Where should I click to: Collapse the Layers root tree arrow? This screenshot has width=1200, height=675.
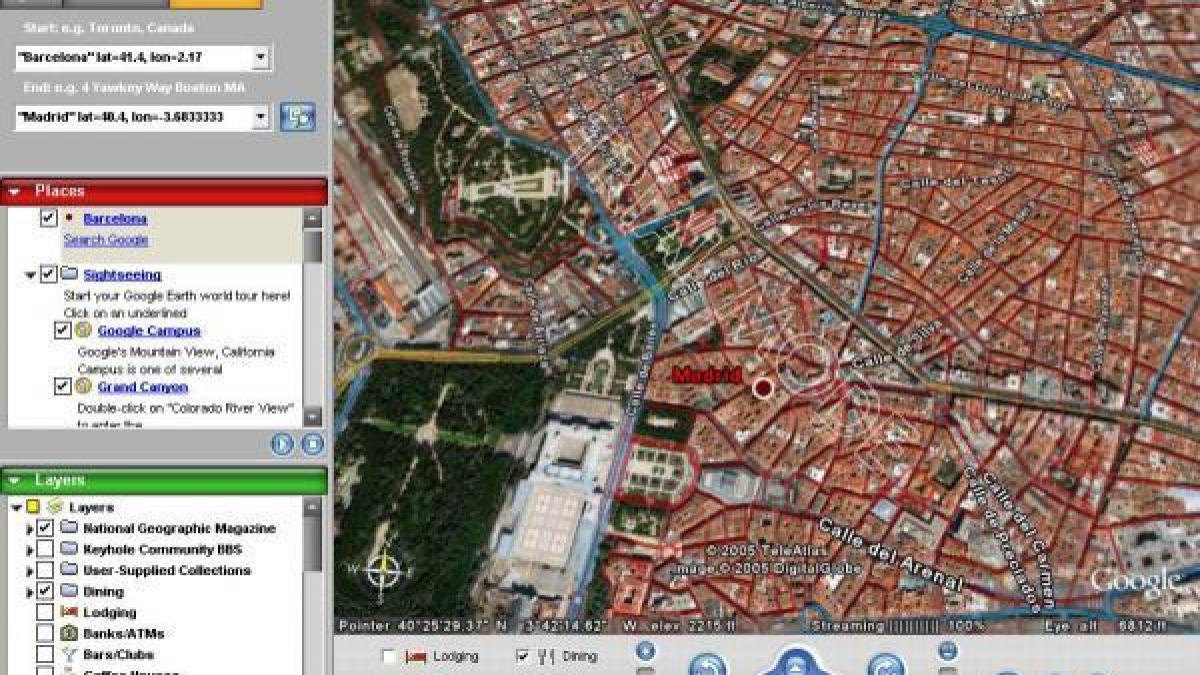(x=17, y=508)
